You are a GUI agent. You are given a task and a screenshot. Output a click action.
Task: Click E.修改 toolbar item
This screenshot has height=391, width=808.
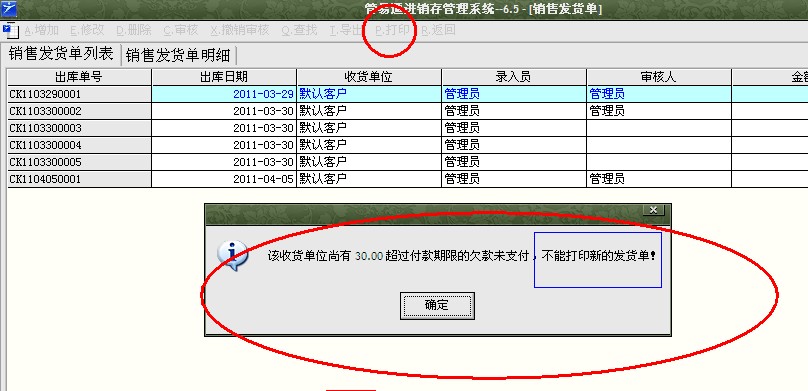coord(87,30)
